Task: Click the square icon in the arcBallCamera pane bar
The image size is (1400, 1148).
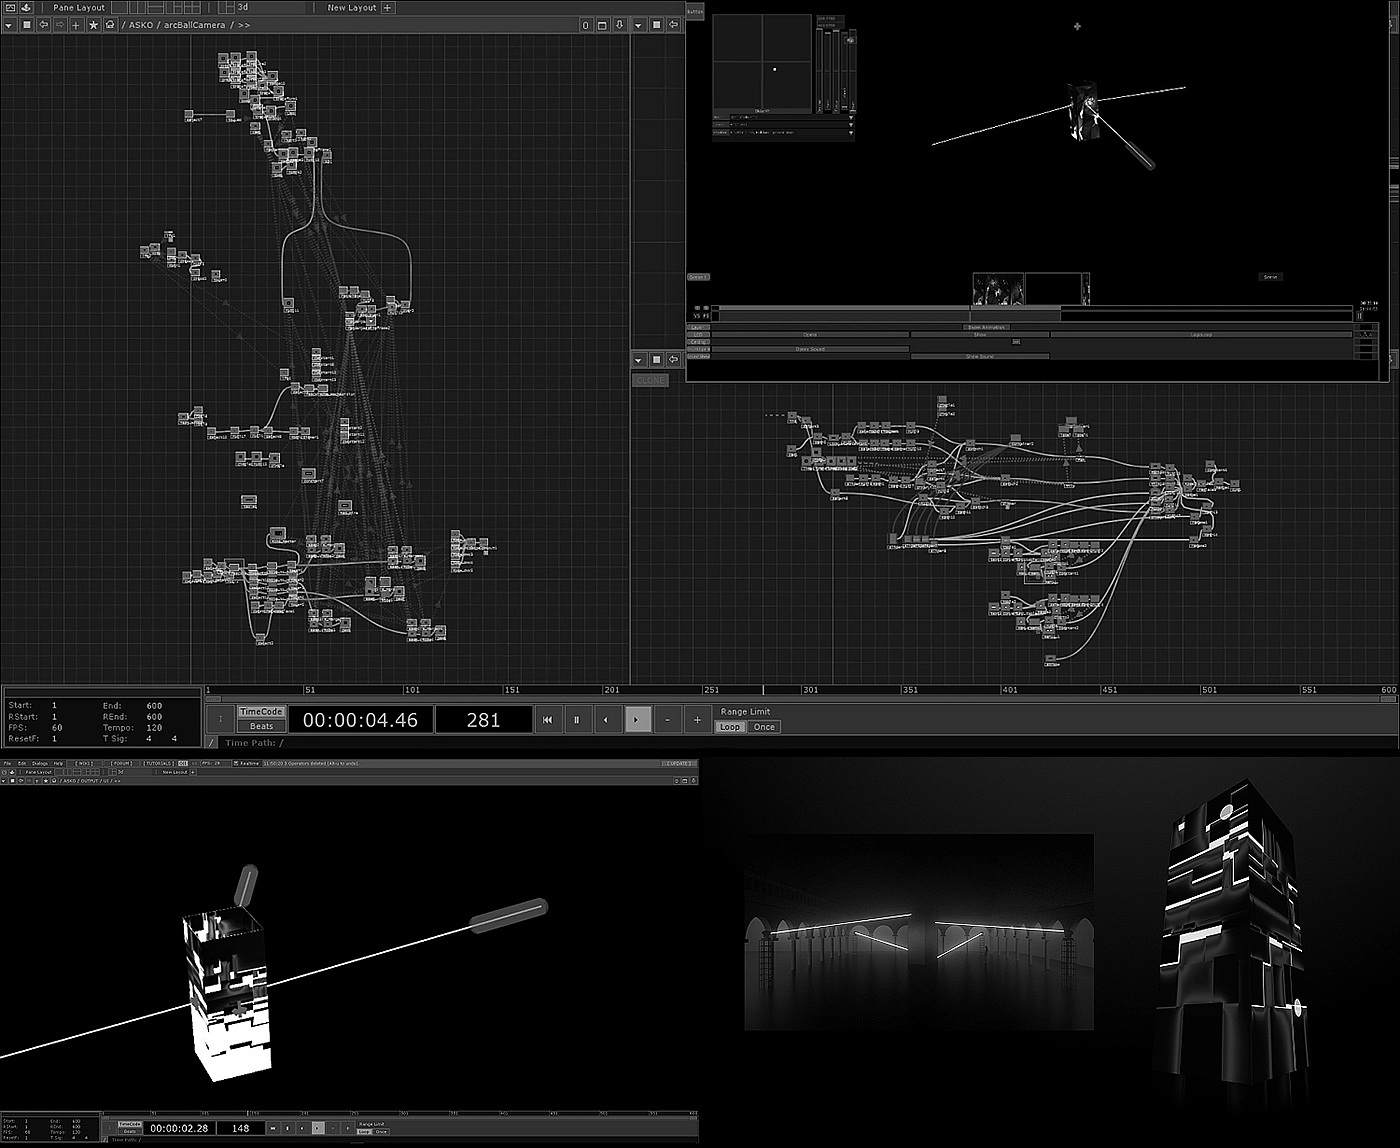Action: pos(26,25)
